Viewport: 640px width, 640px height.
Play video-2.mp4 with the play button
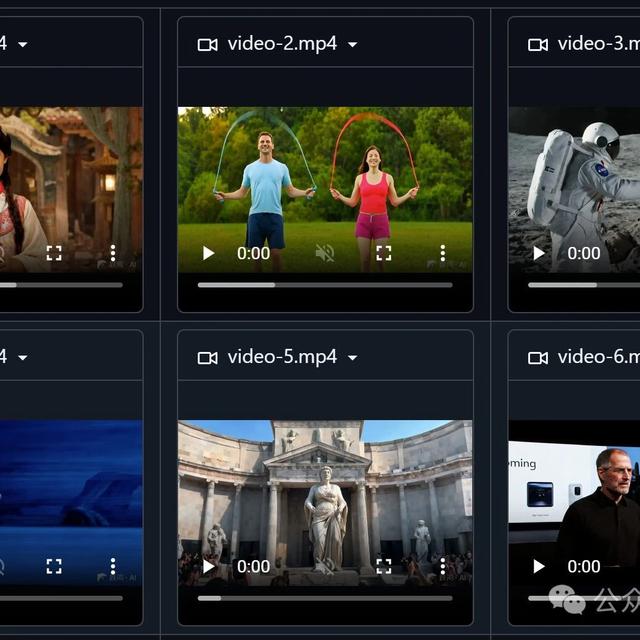pos(209,253)
